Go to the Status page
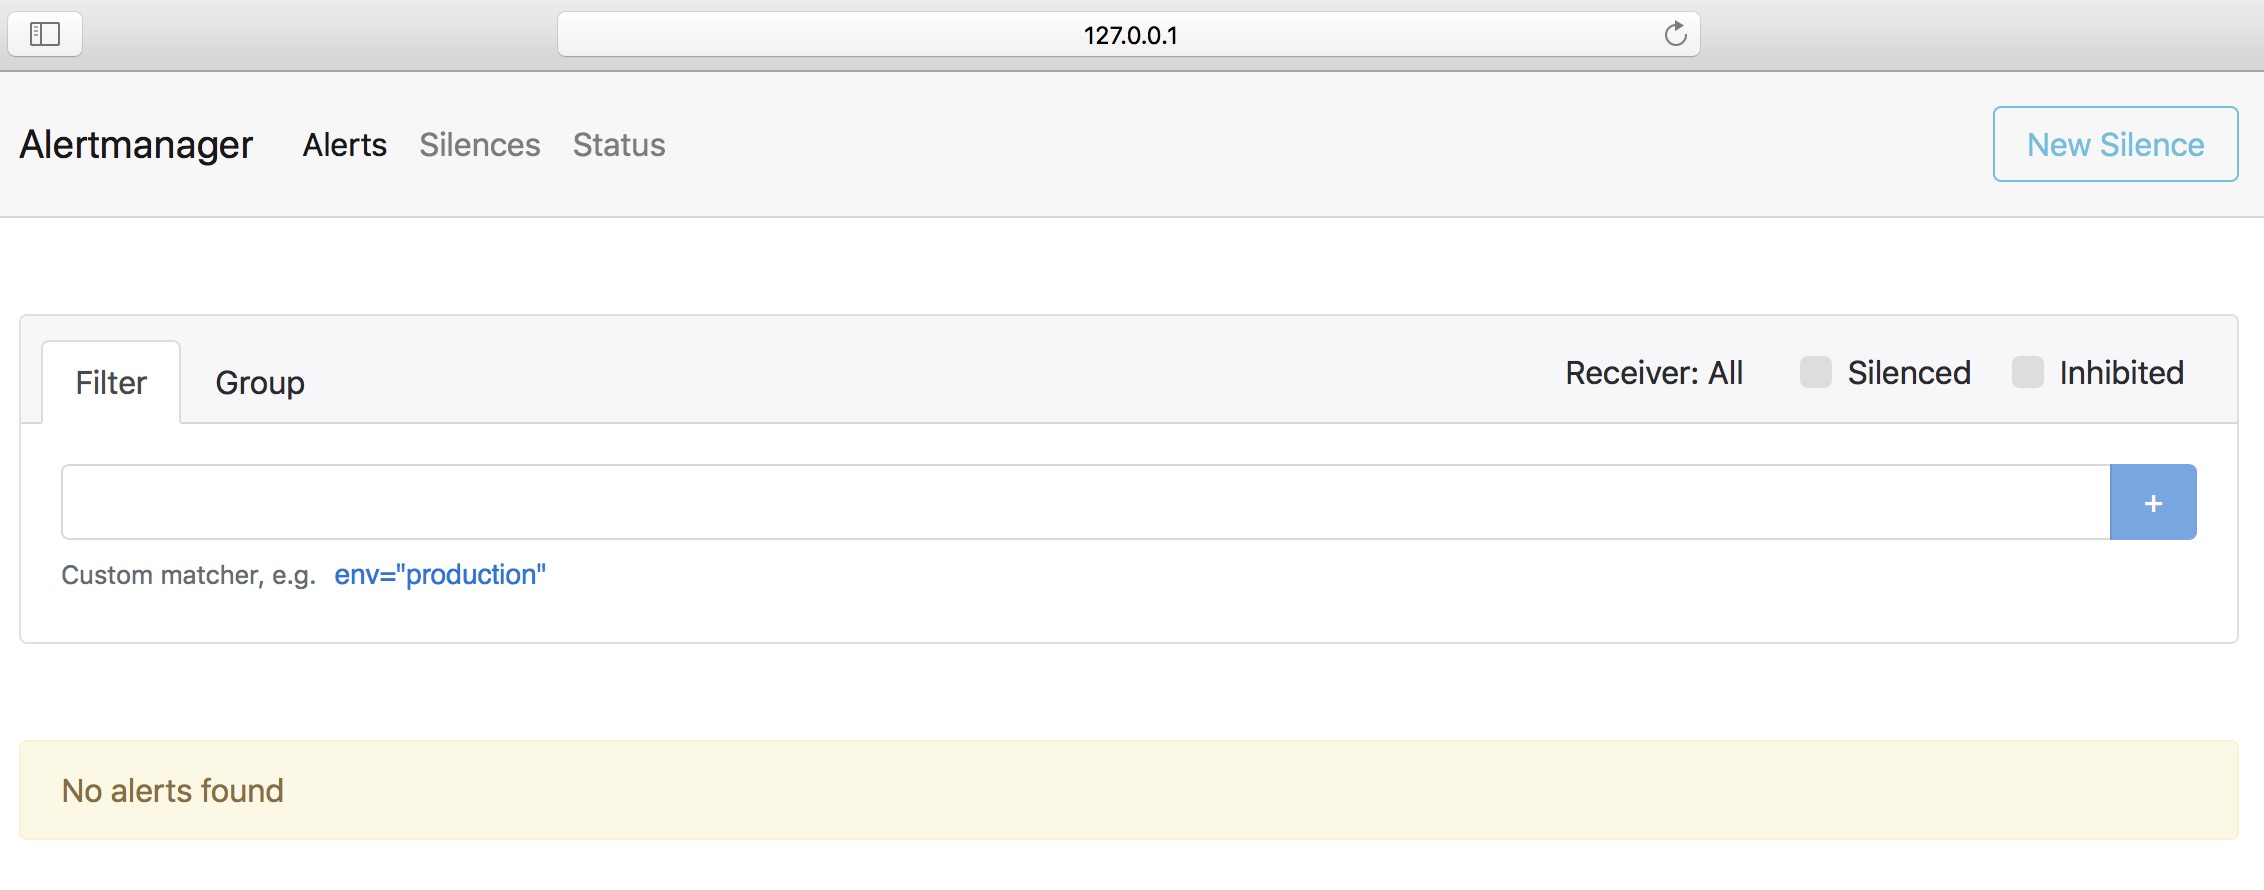2264x890 pixels. [x=619, y=145]
